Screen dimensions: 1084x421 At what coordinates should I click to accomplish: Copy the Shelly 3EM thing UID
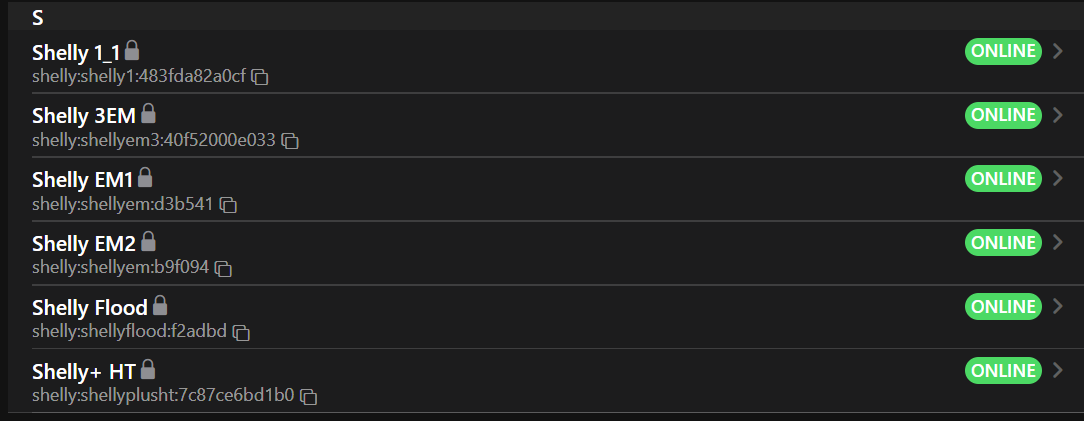point(290,141)
